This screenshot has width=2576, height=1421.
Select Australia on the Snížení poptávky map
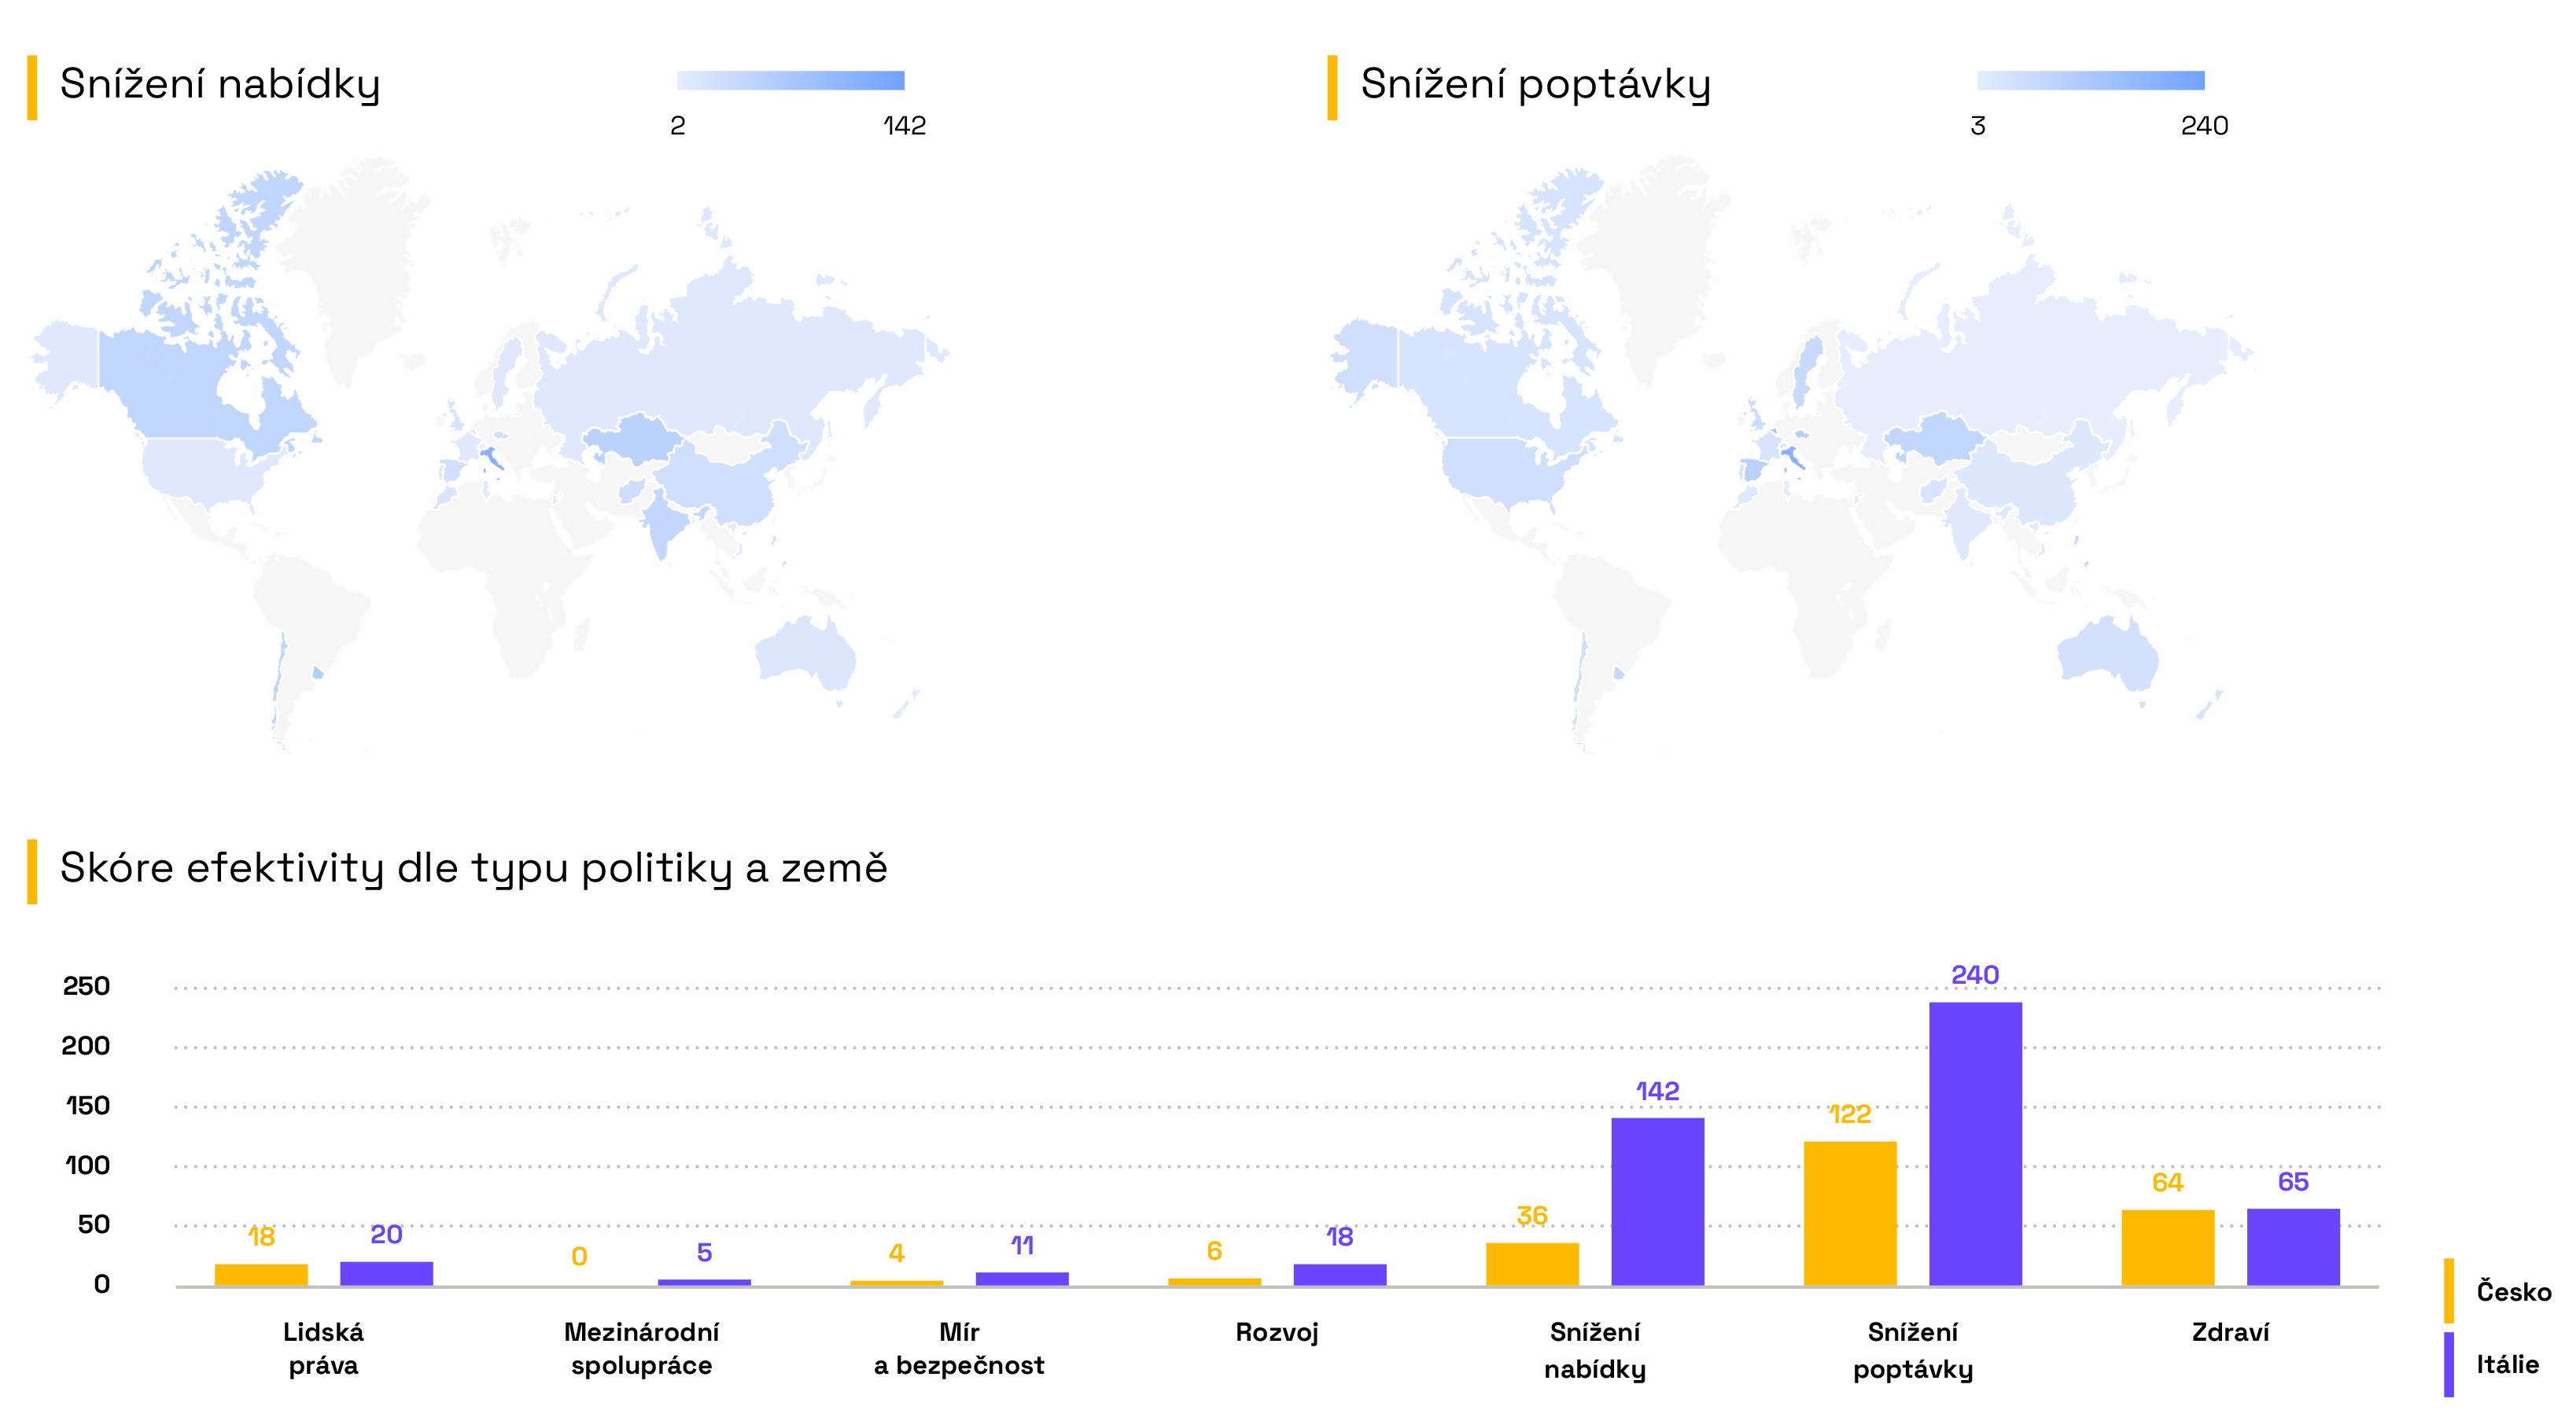(x=2107, y=653)
